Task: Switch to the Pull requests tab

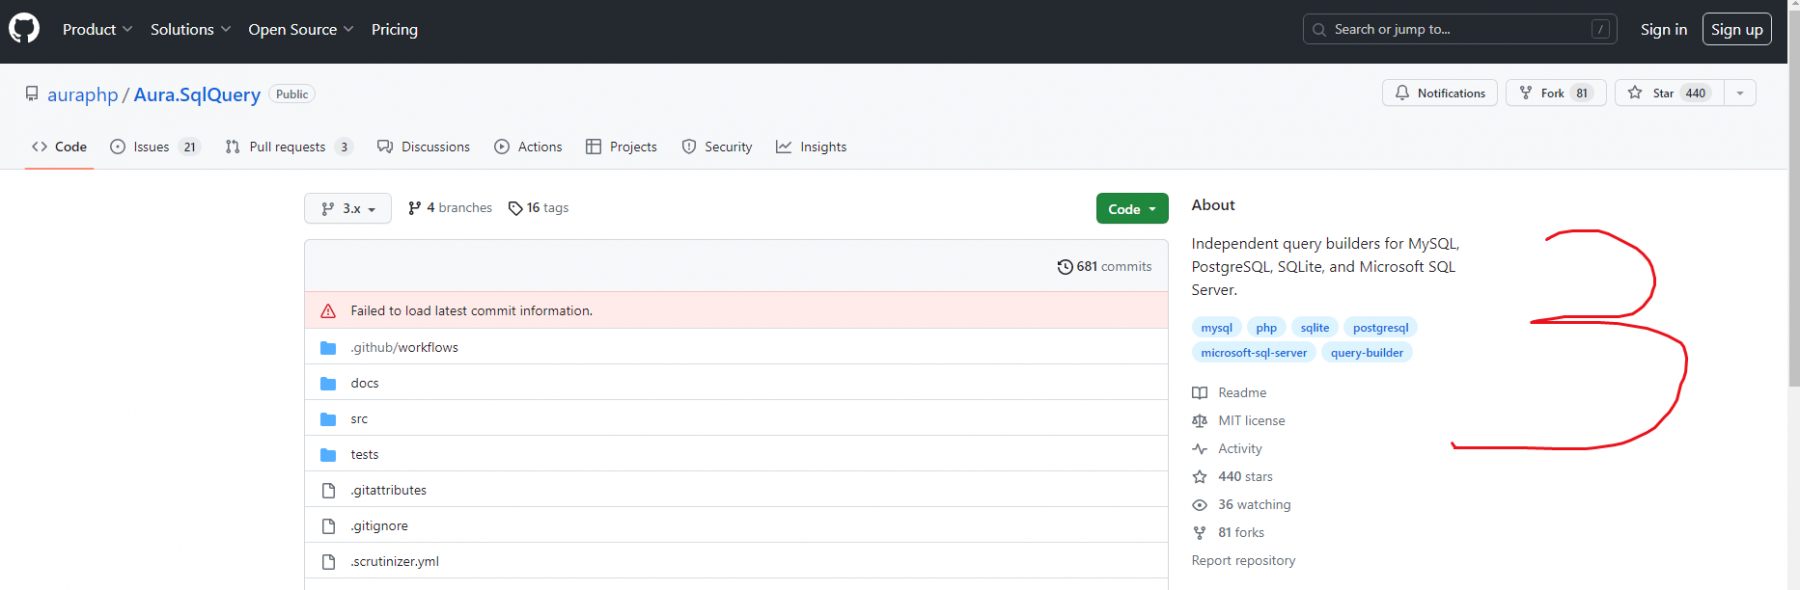Action: click(289, 147)
